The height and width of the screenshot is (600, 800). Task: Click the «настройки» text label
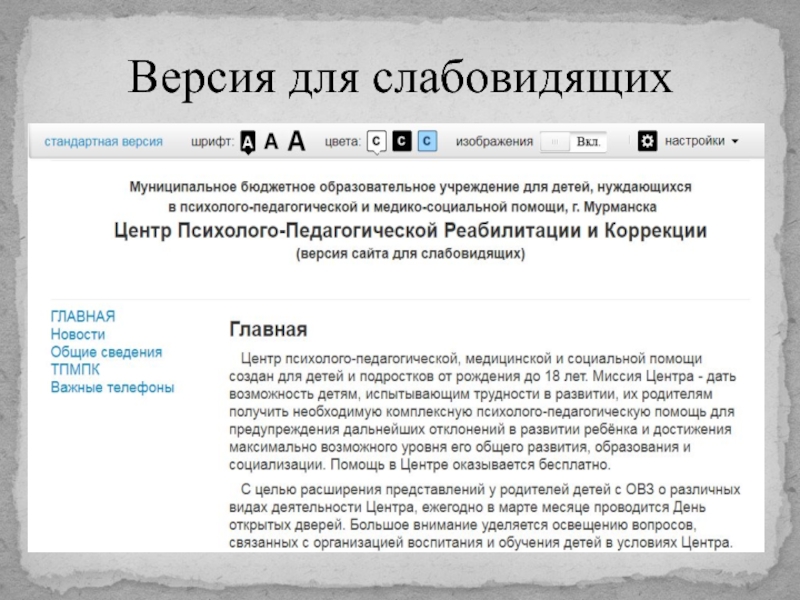694,141
